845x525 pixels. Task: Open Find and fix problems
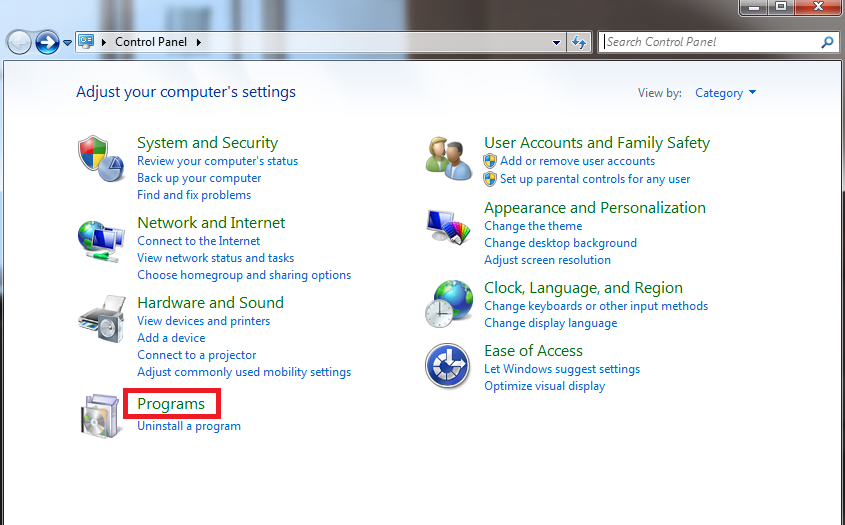194,195
